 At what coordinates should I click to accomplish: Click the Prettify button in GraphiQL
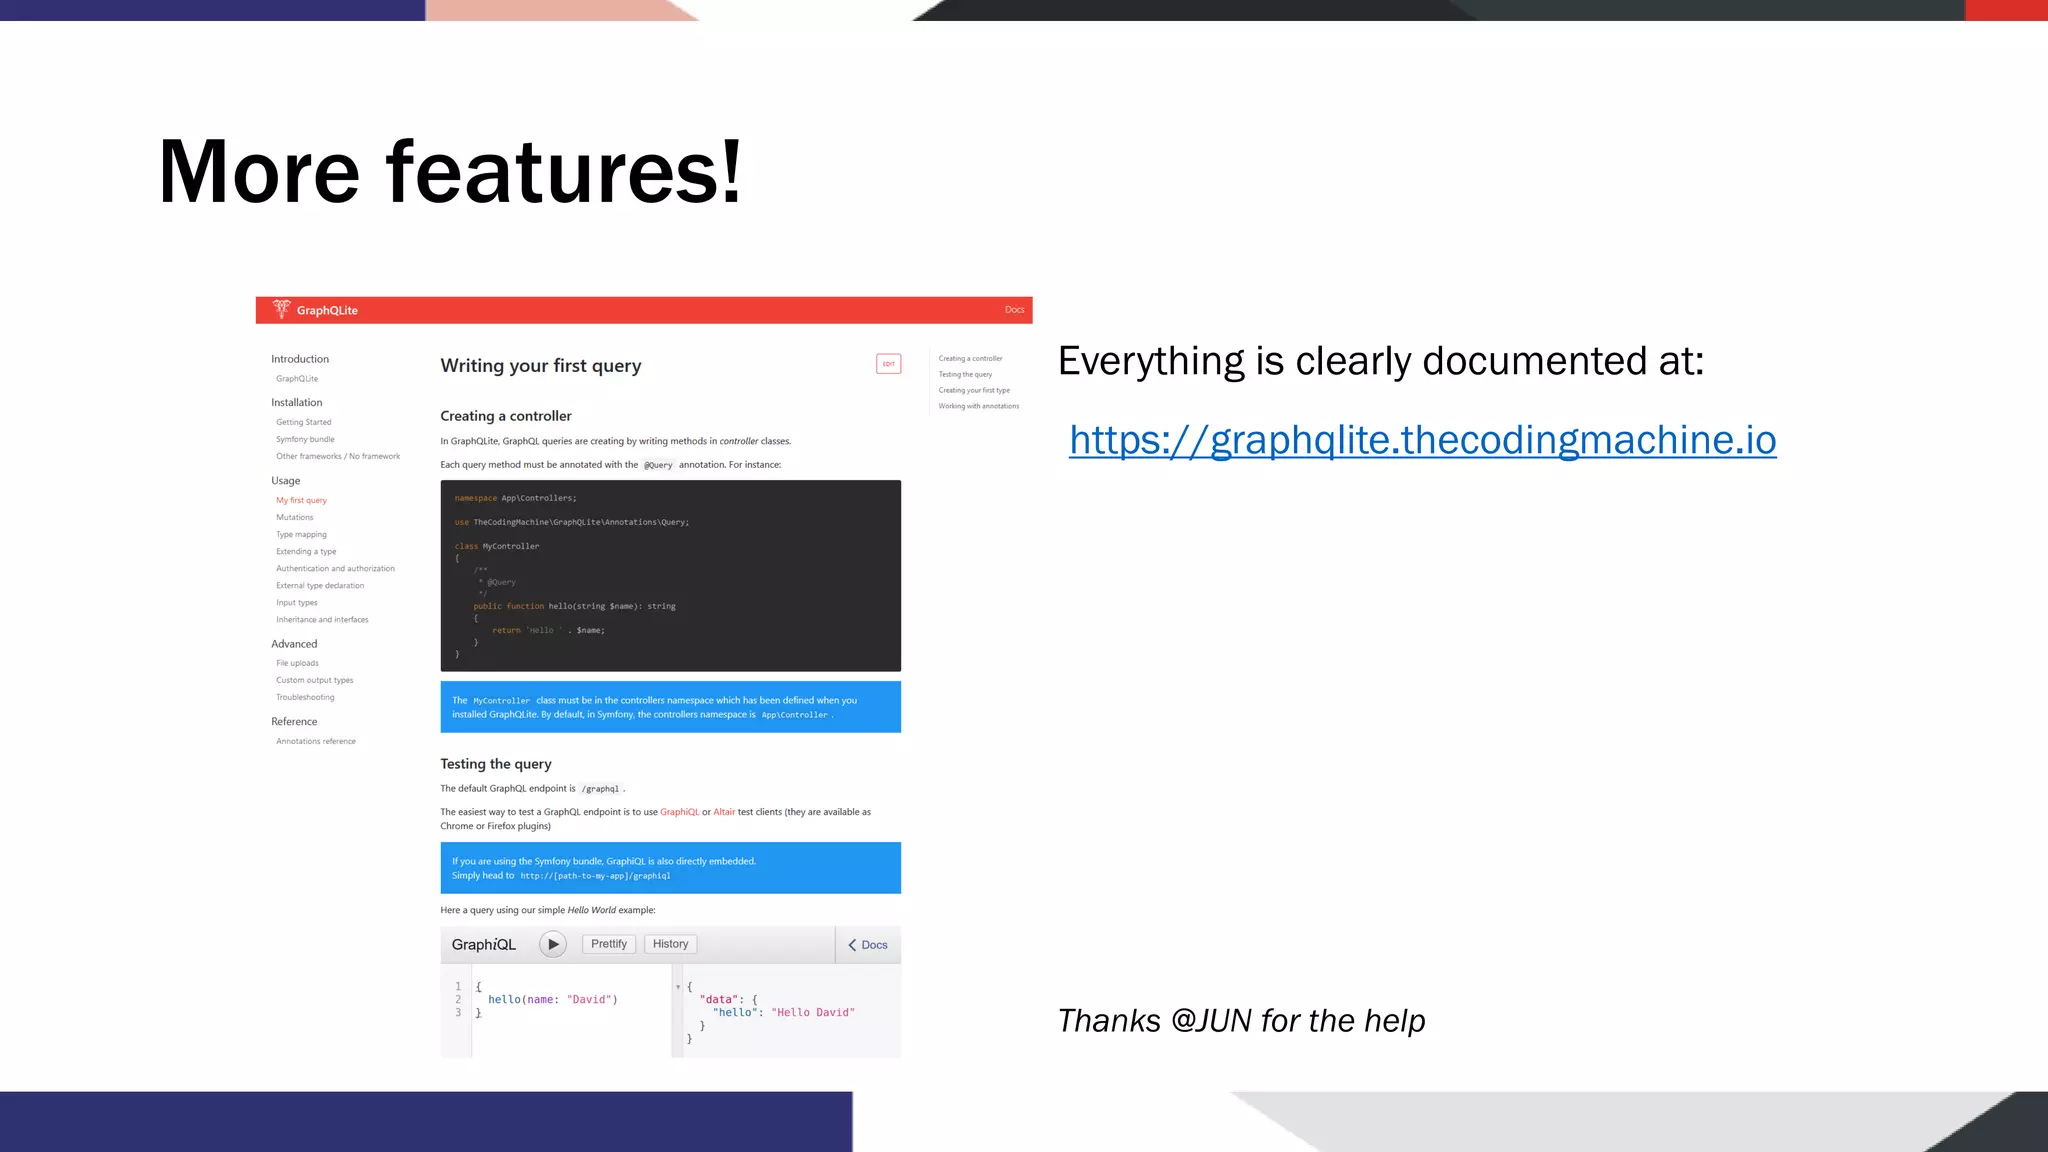tap(609, 944)
